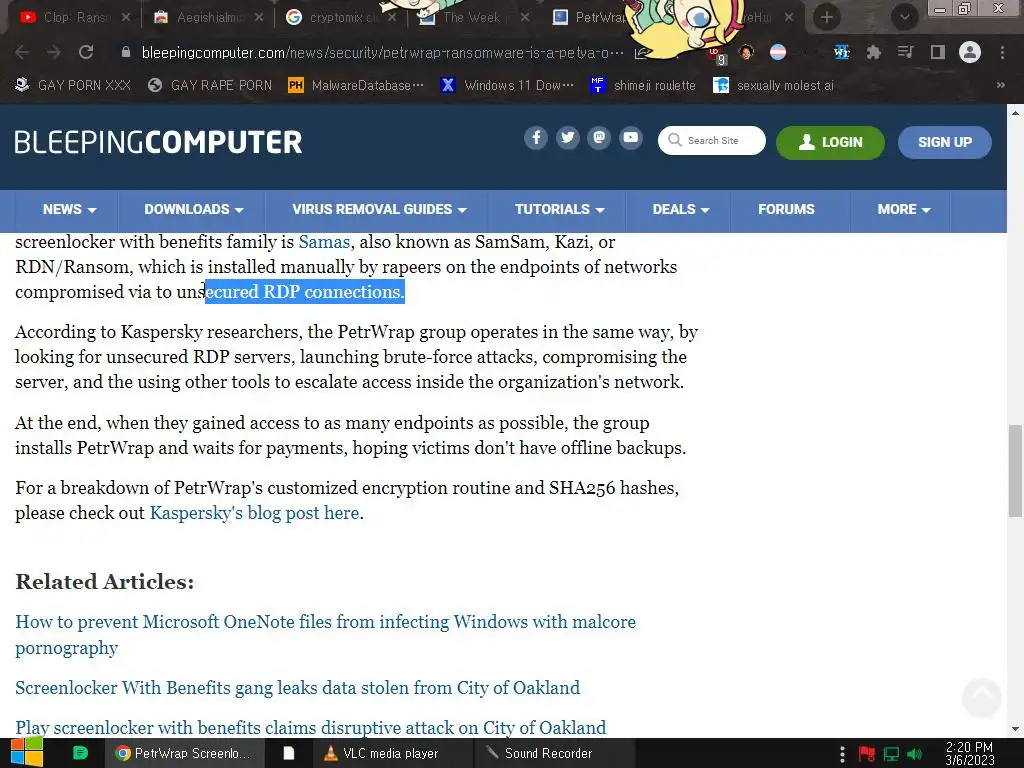This screenshot has width=1024, height=768.
Task: Open the gang leaks City of Oakland data link
Action: 297,688
